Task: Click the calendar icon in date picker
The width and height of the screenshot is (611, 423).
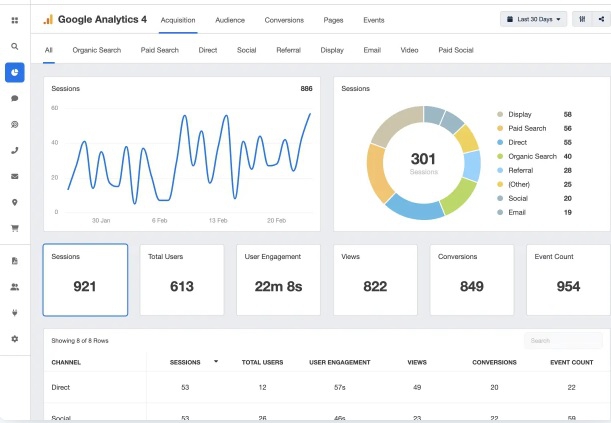Action: point(509,19)
